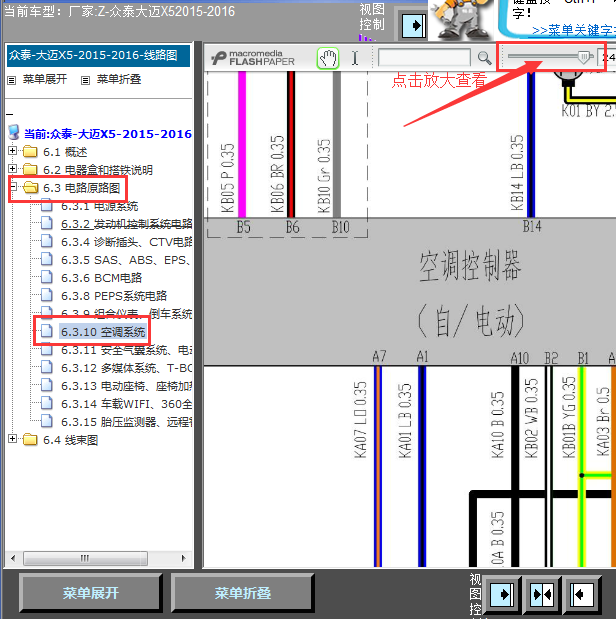This screenshot has width=616, height=619.
Task: Open 6.3.14 车载WIFI page
Action: (126, 404)
